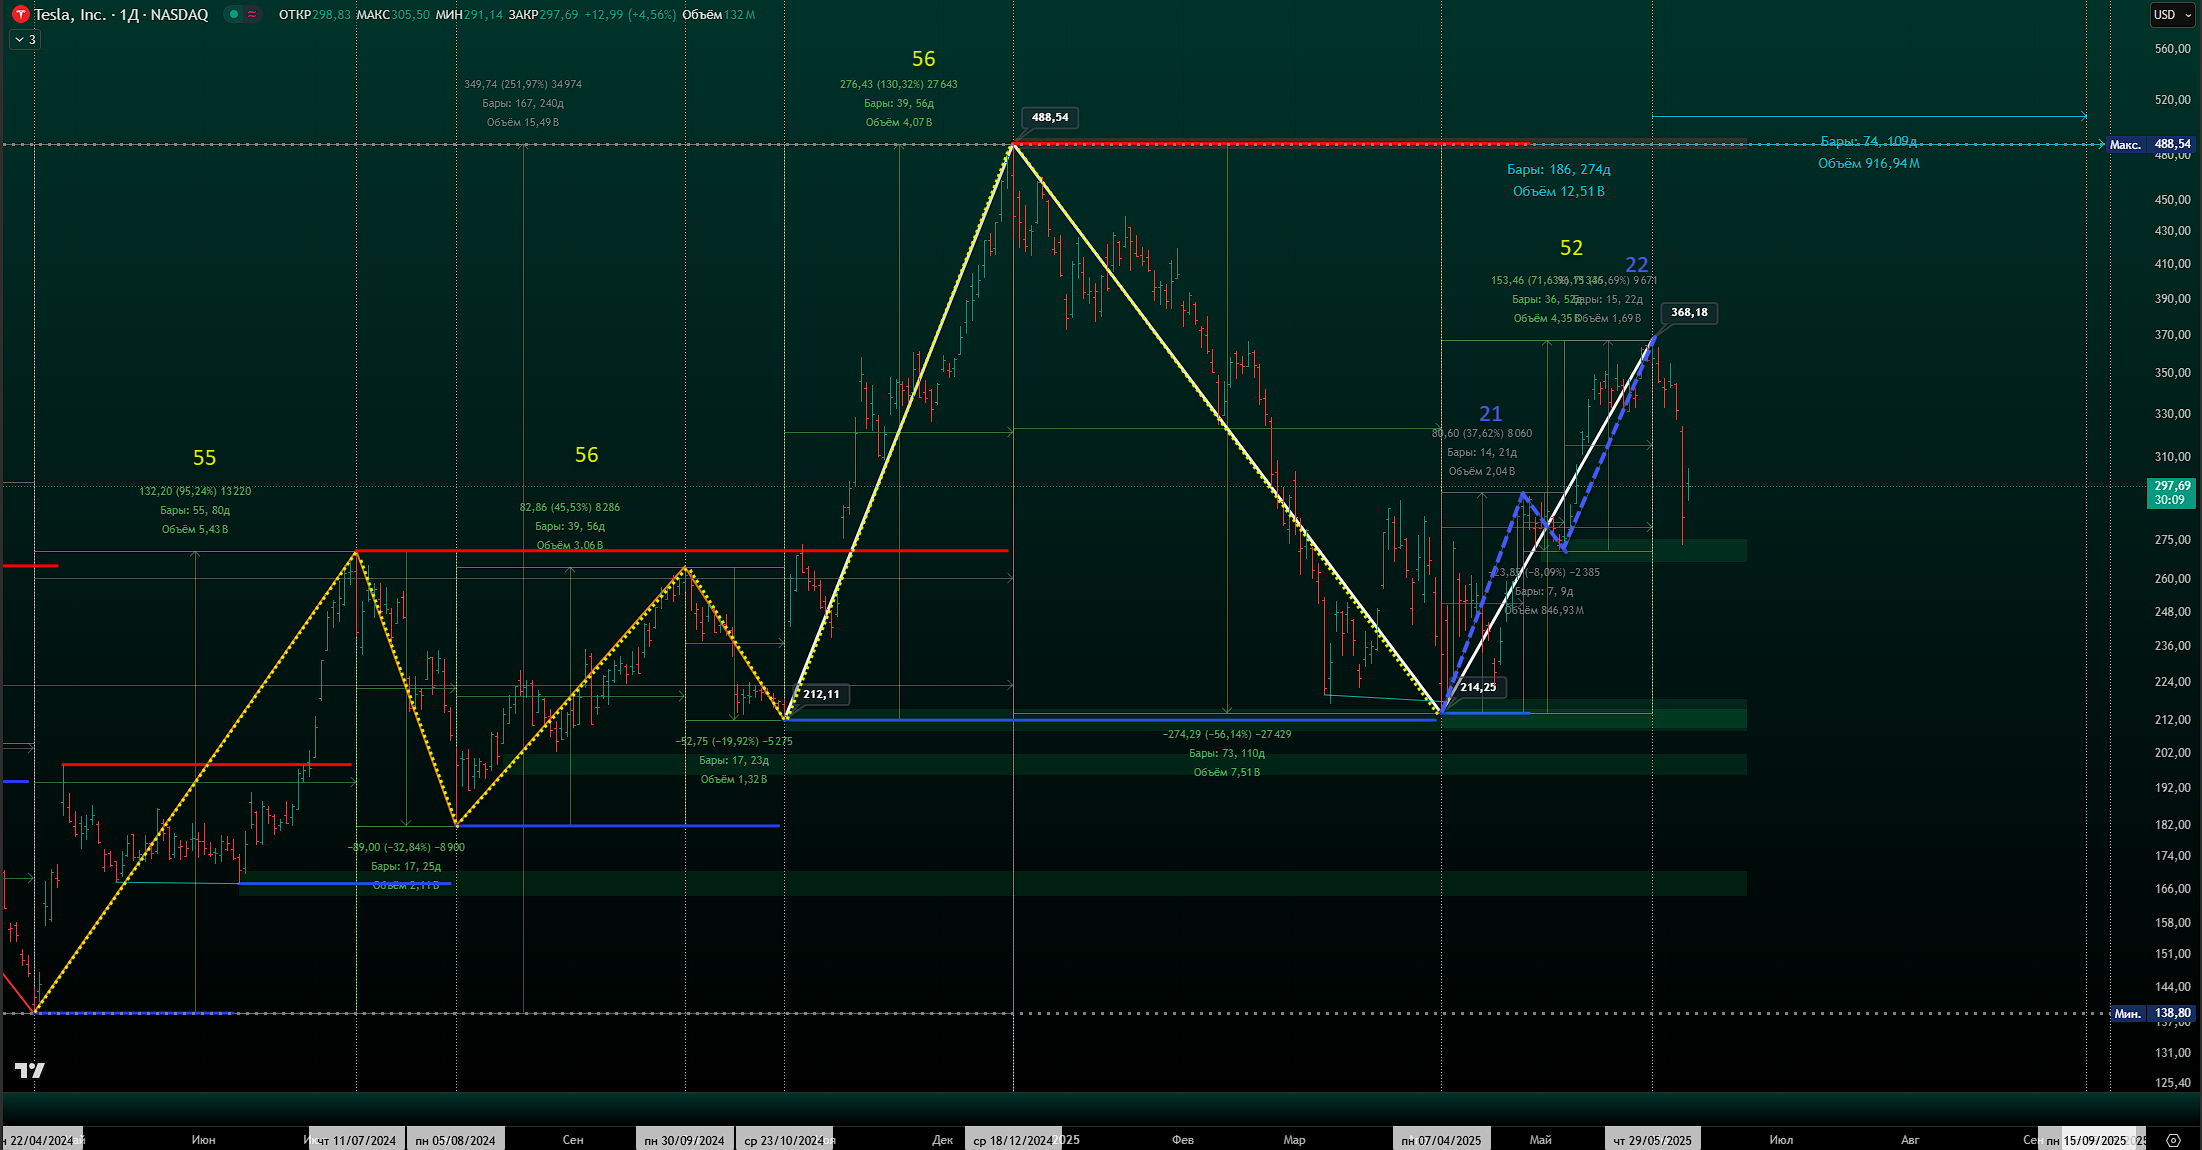Click the 05/08/2024 date label
Image resolution: width=2202 pixels, height=1150 pixels.
(456, 1140)
